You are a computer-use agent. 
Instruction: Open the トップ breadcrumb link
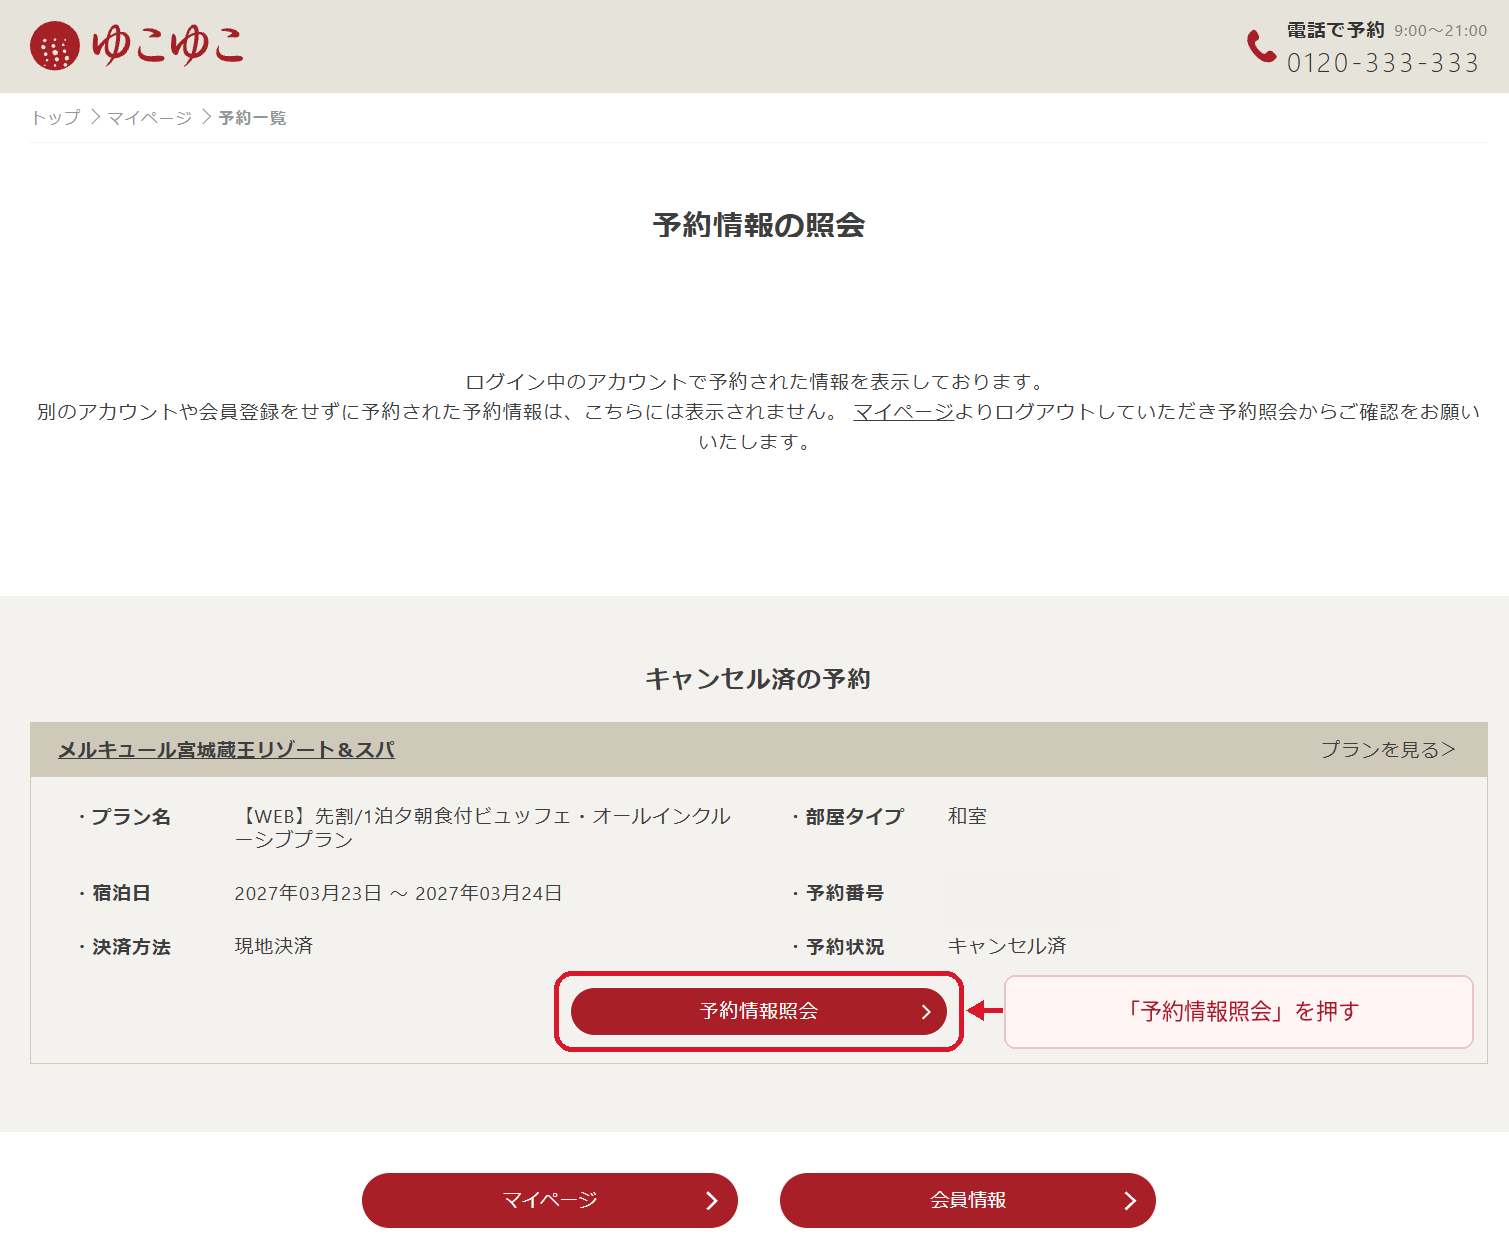coord(56,118)
